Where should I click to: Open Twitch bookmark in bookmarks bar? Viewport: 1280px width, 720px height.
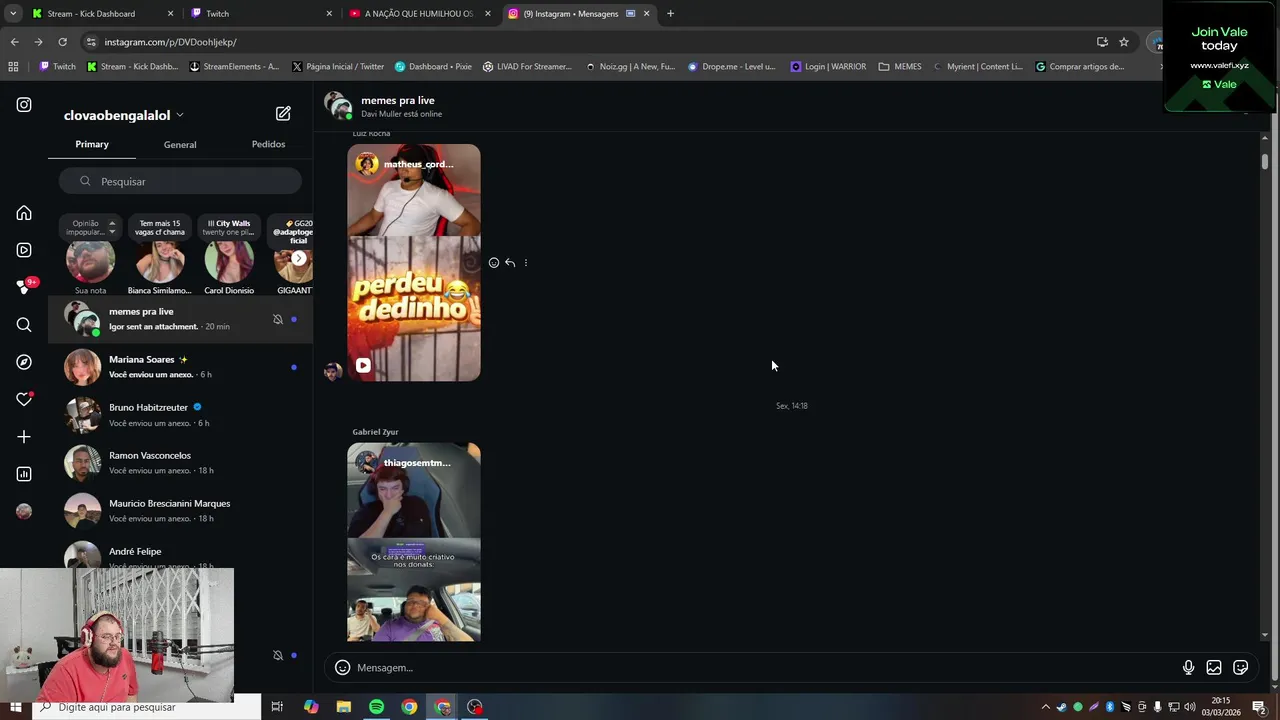point(57,67)
